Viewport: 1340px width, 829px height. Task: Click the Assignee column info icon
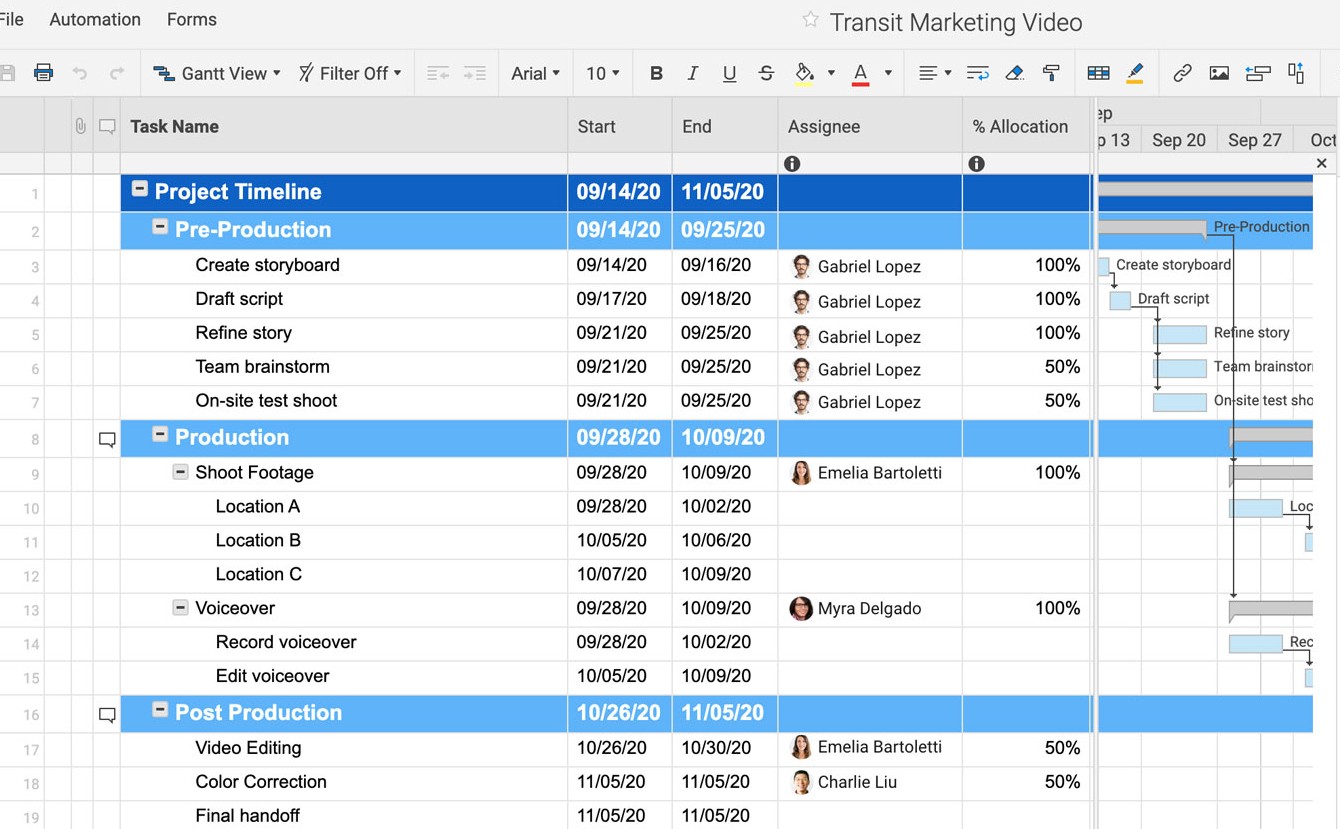pos(792,164)
